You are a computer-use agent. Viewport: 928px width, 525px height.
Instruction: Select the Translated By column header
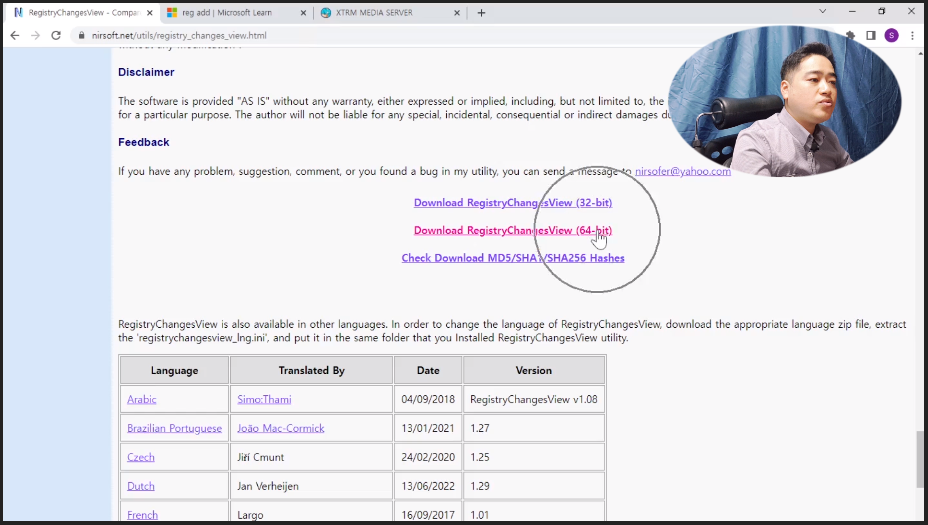point(311,371)
